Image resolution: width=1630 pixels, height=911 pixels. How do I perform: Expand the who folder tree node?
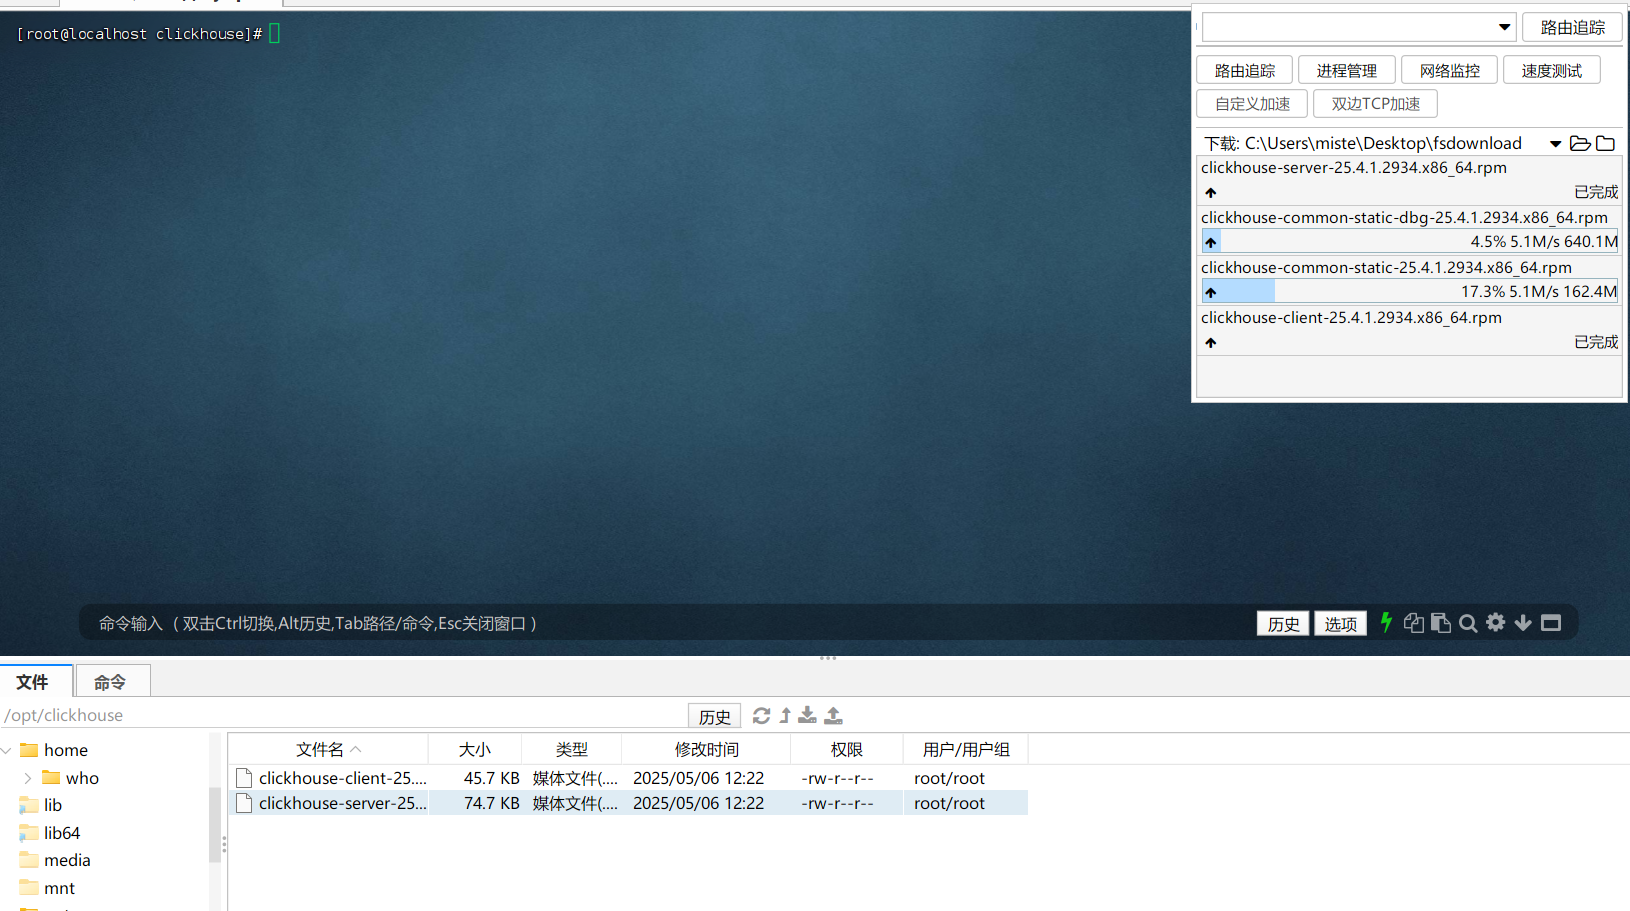(x=28, y=777)
